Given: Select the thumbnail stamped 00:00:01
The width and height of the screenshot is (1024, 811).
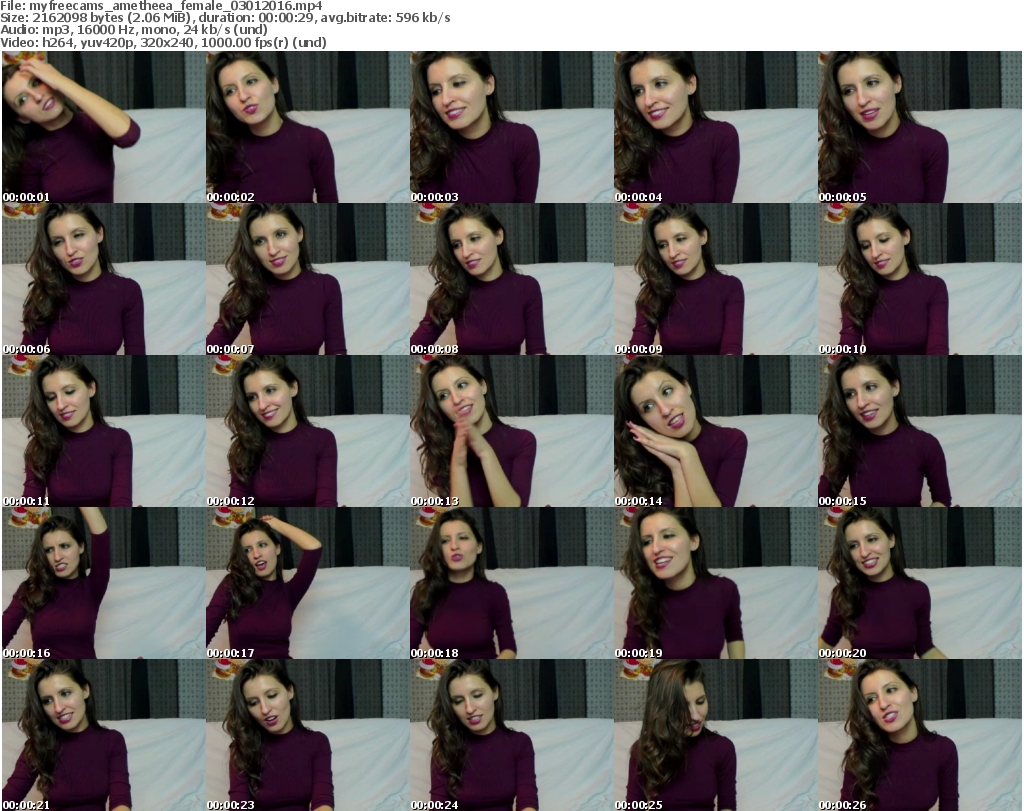Looking at the screenshot, I should [104, 127].
